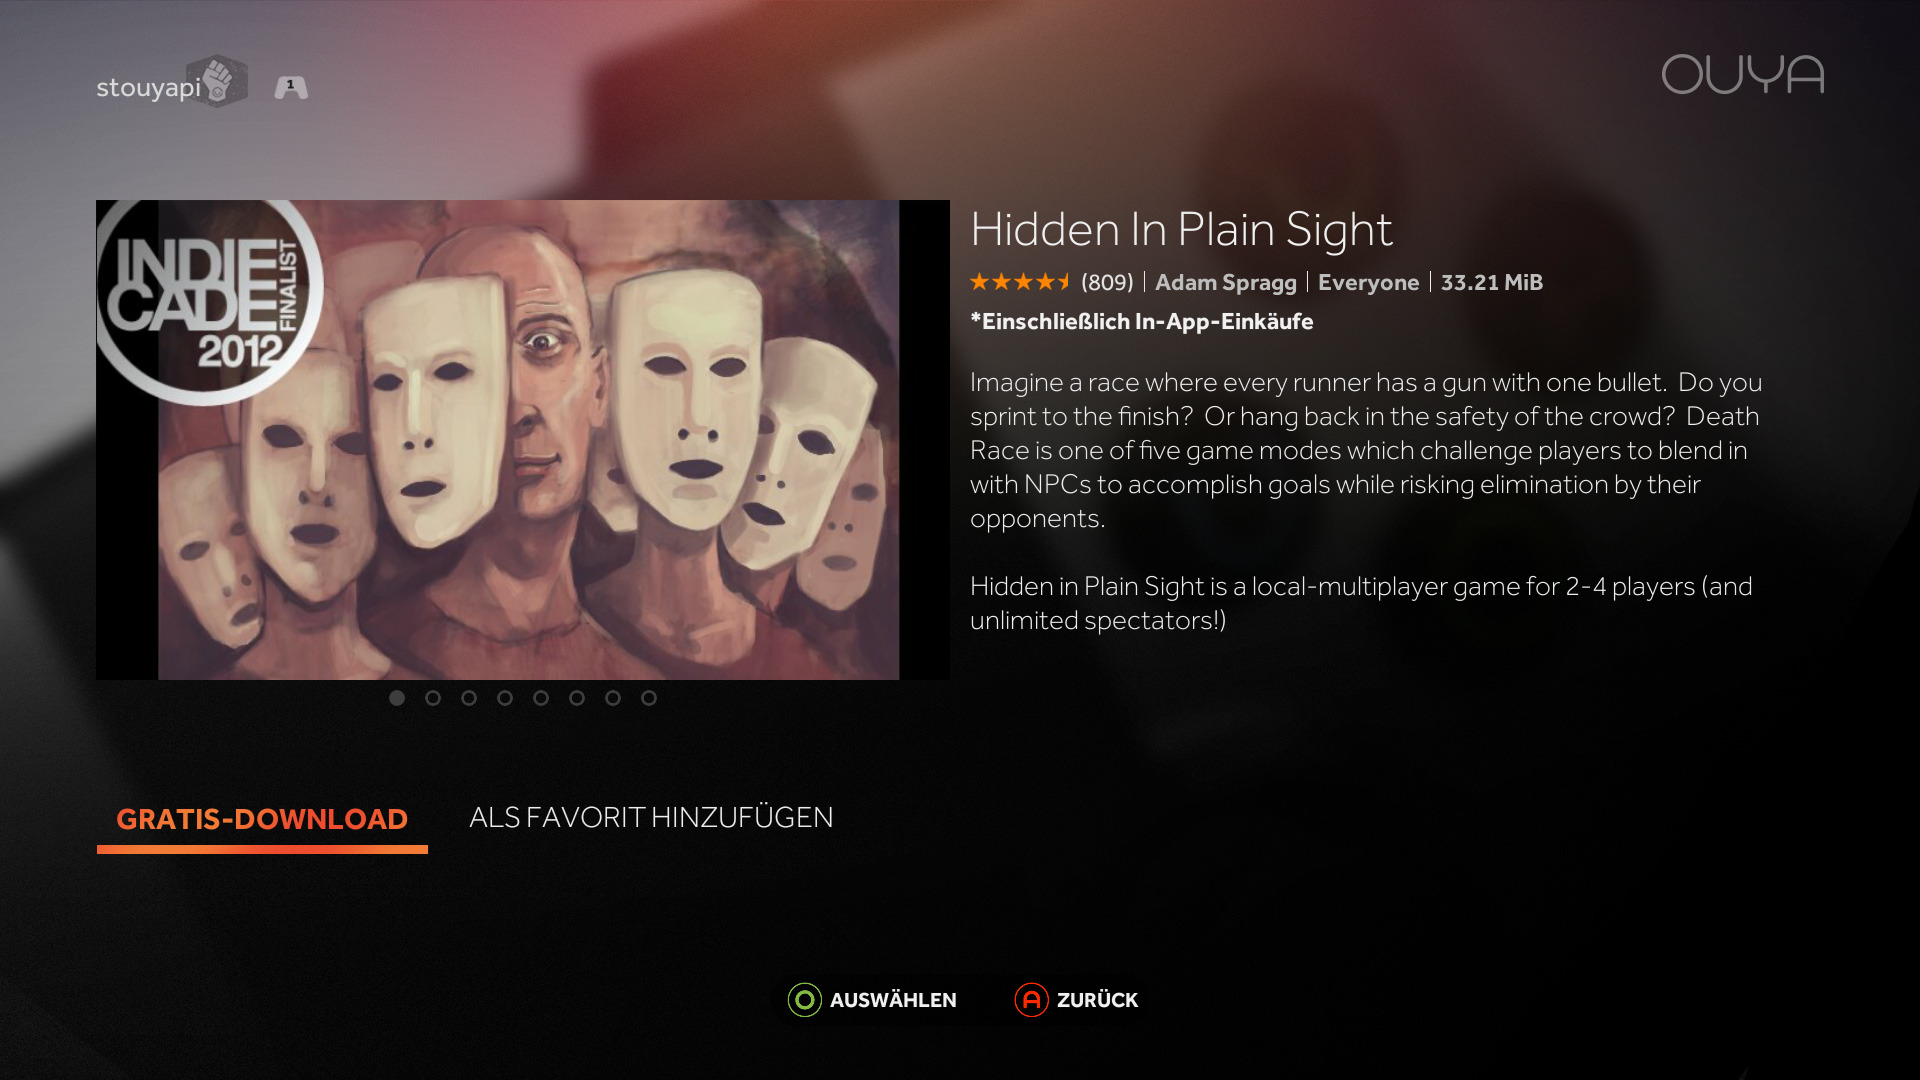The width and height of the screenshot is (1920, 1080).
Task: Click the green O button icon
Action: point(805,999)
